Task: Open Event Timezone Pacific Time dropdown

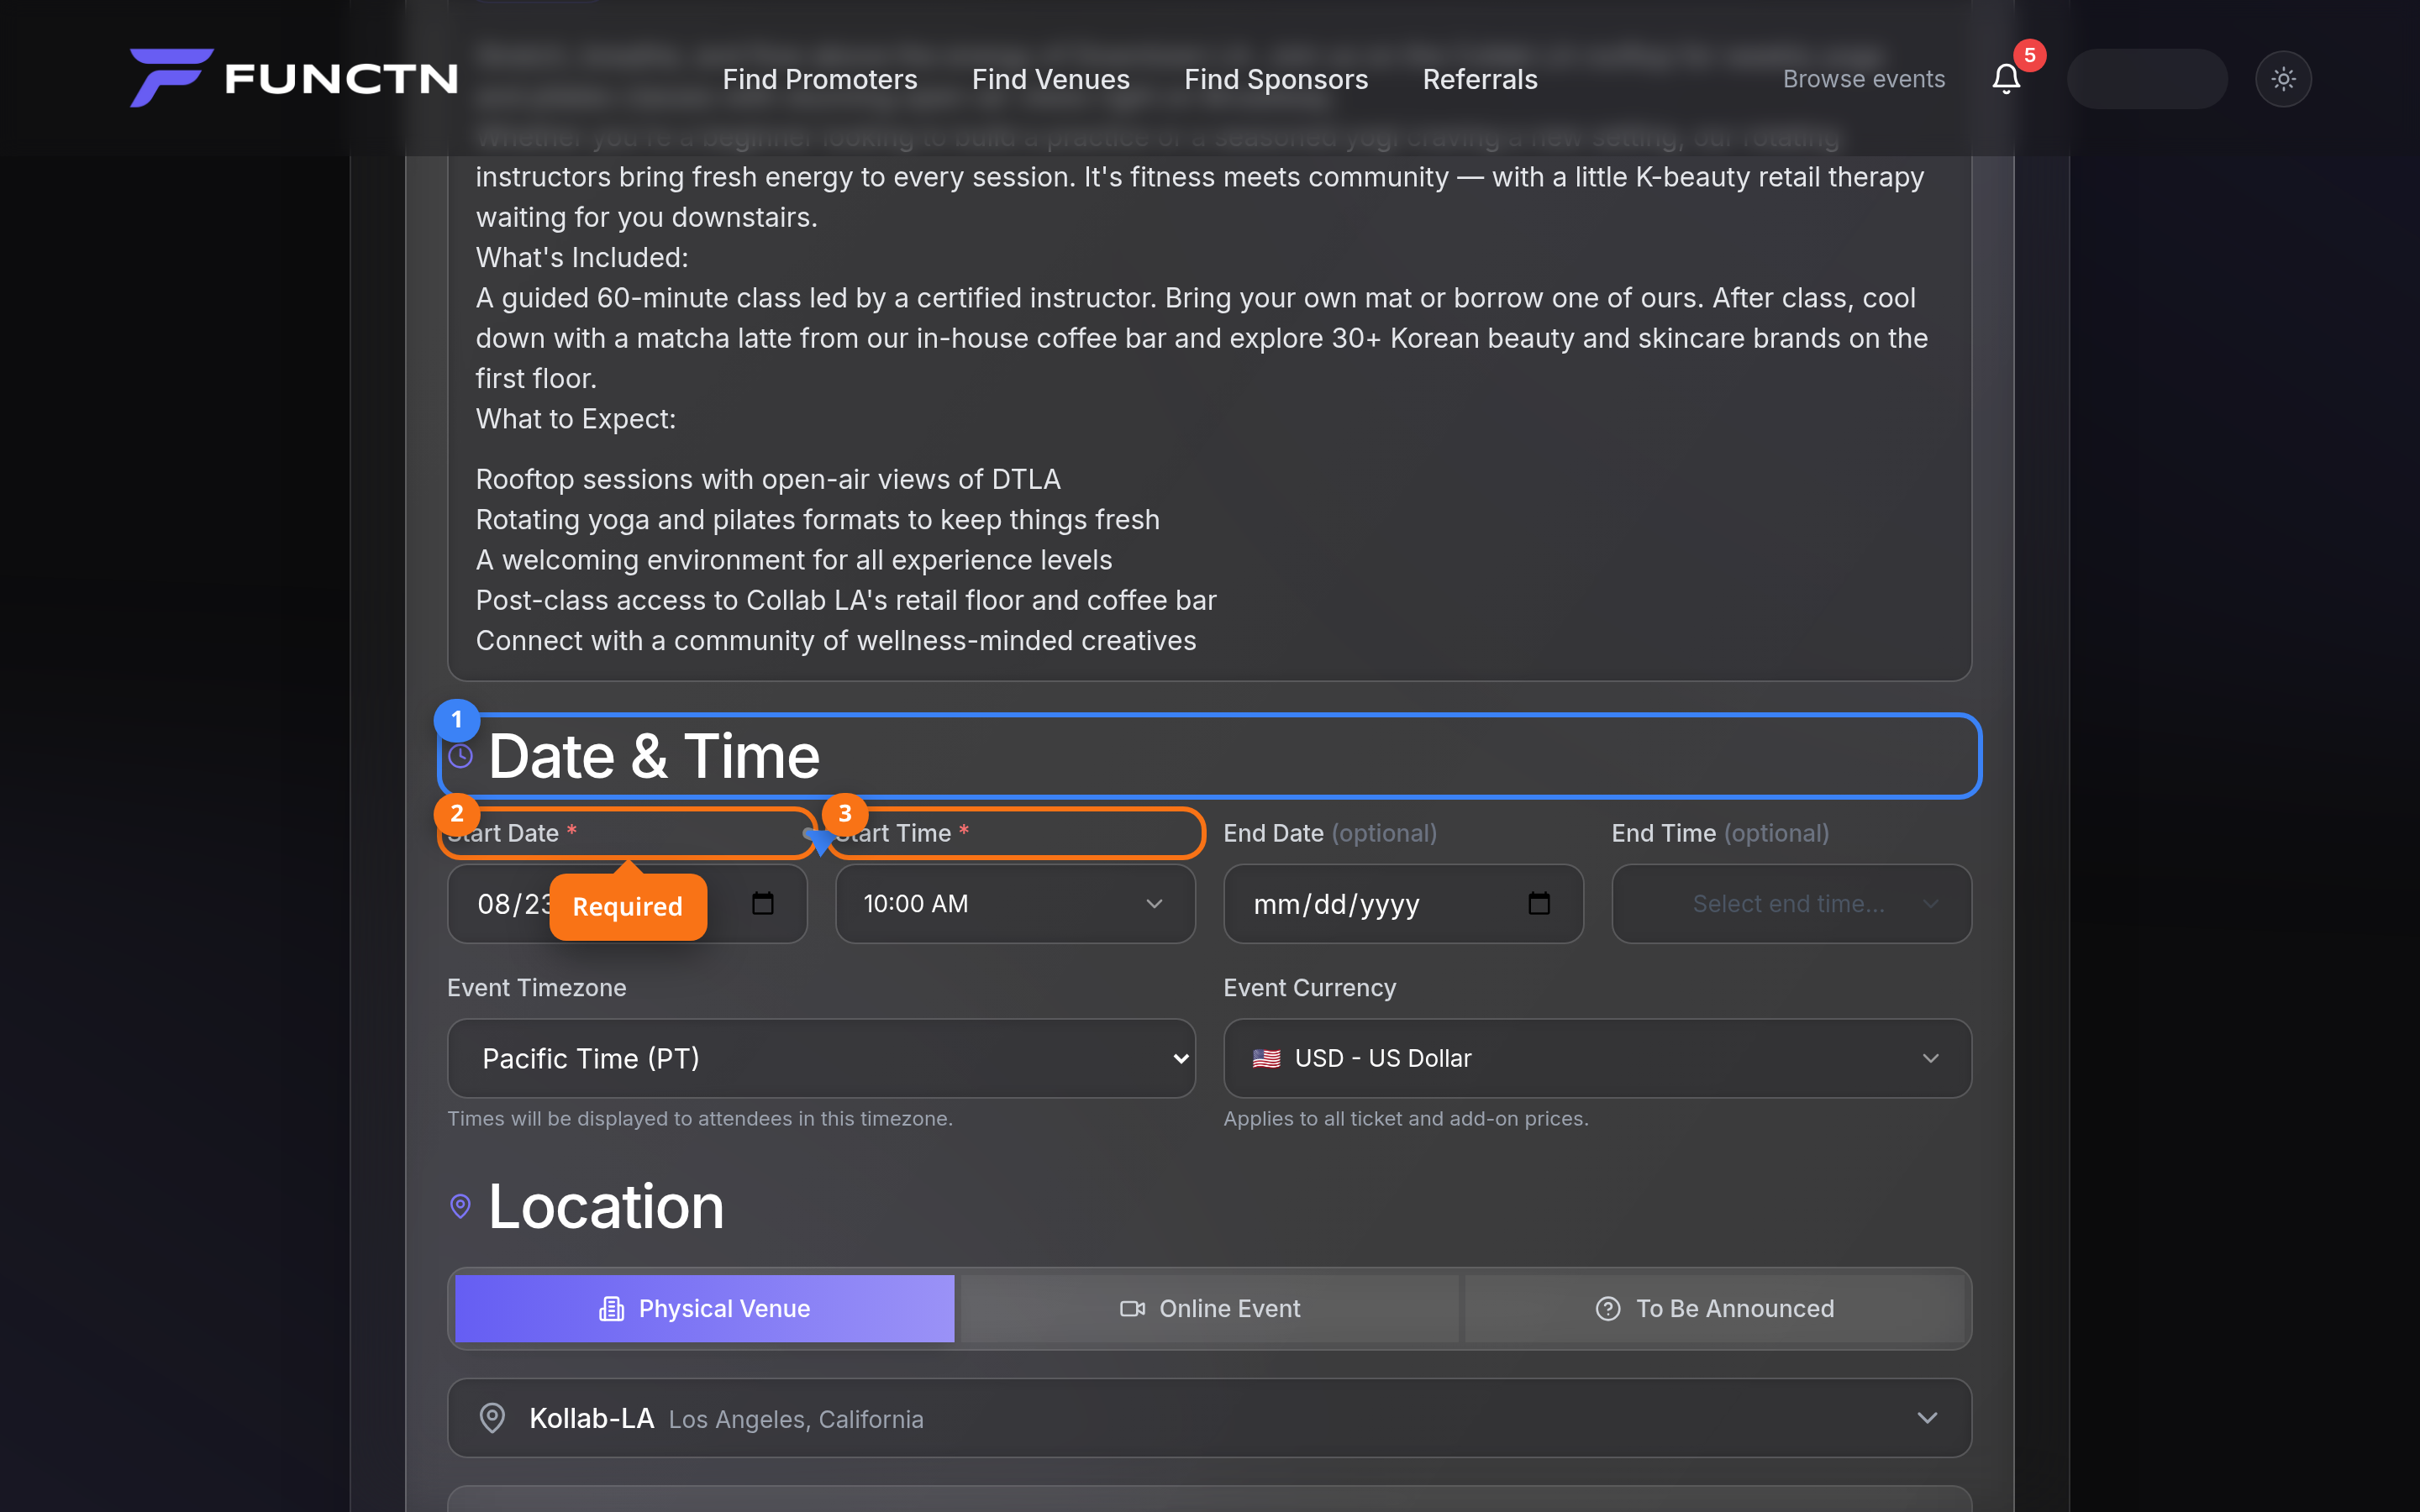Action: [x=821, y=1058]
